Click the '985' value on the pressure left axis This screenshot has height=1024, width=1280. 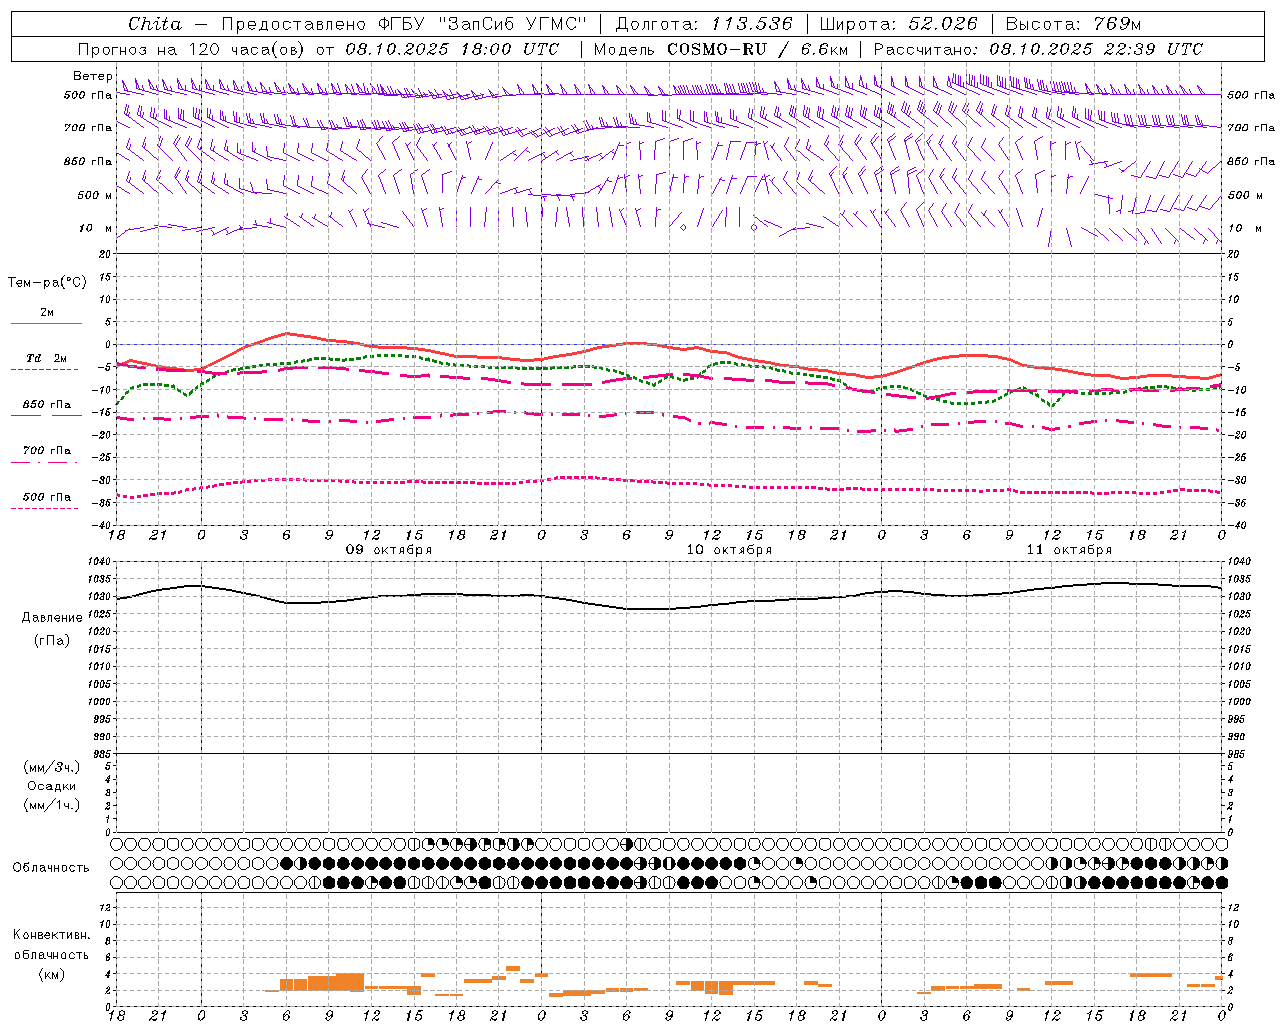click(104, 754)
